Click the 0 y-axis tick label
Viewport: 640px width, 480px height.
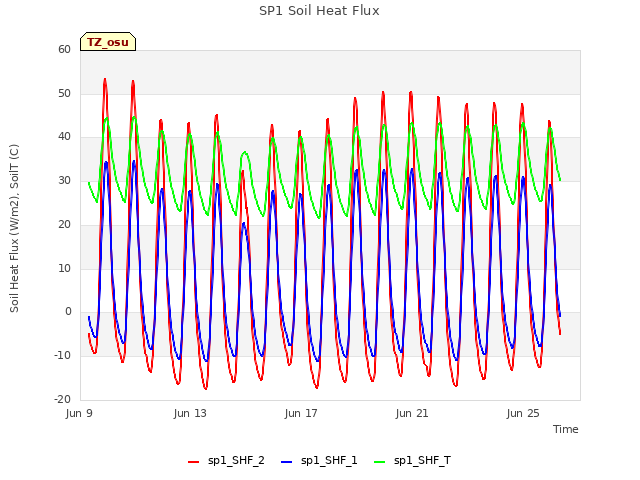[68, 311]
